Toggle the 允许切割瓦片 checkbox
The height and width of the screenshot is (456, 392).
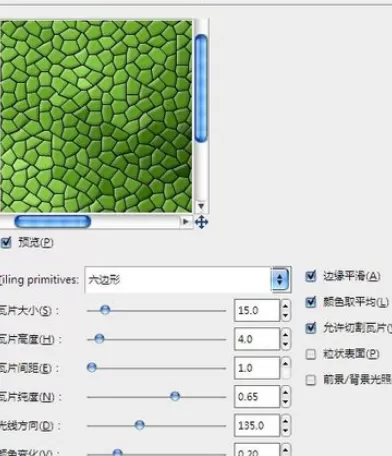click(311, 328)
